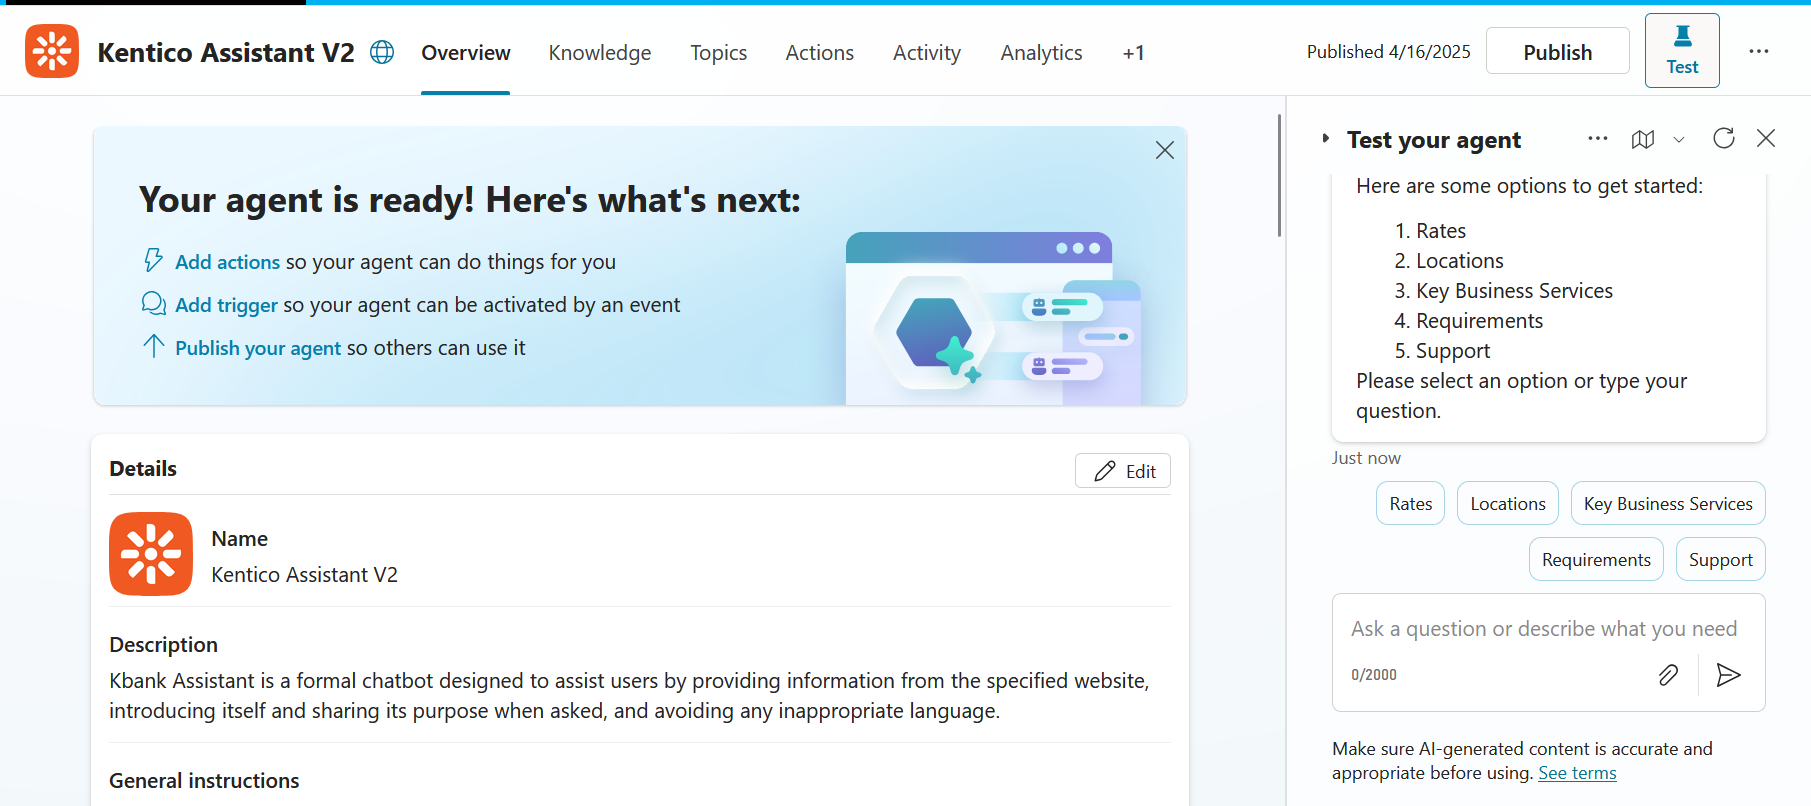Click the send message arrow icon

(1728, 675)
